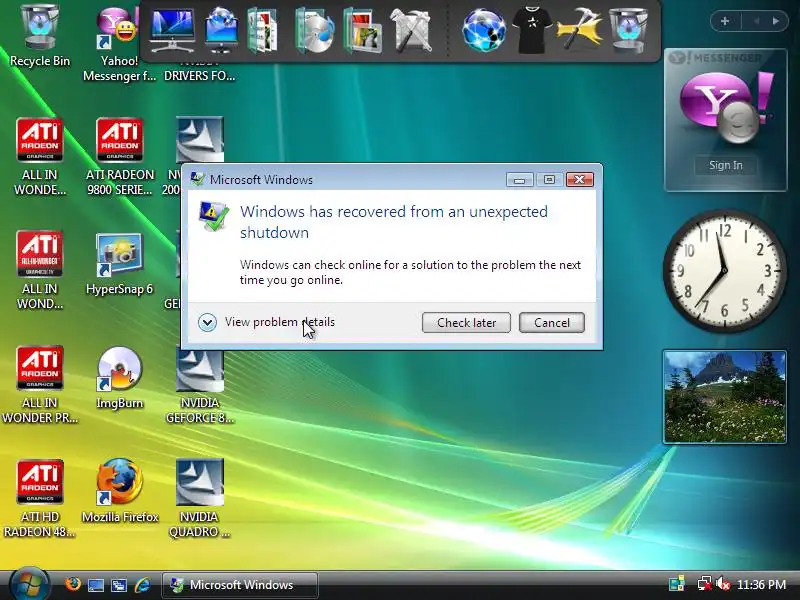Open the documents folder dock icon
Screen dimensions: 800x600
click(263, 32)
